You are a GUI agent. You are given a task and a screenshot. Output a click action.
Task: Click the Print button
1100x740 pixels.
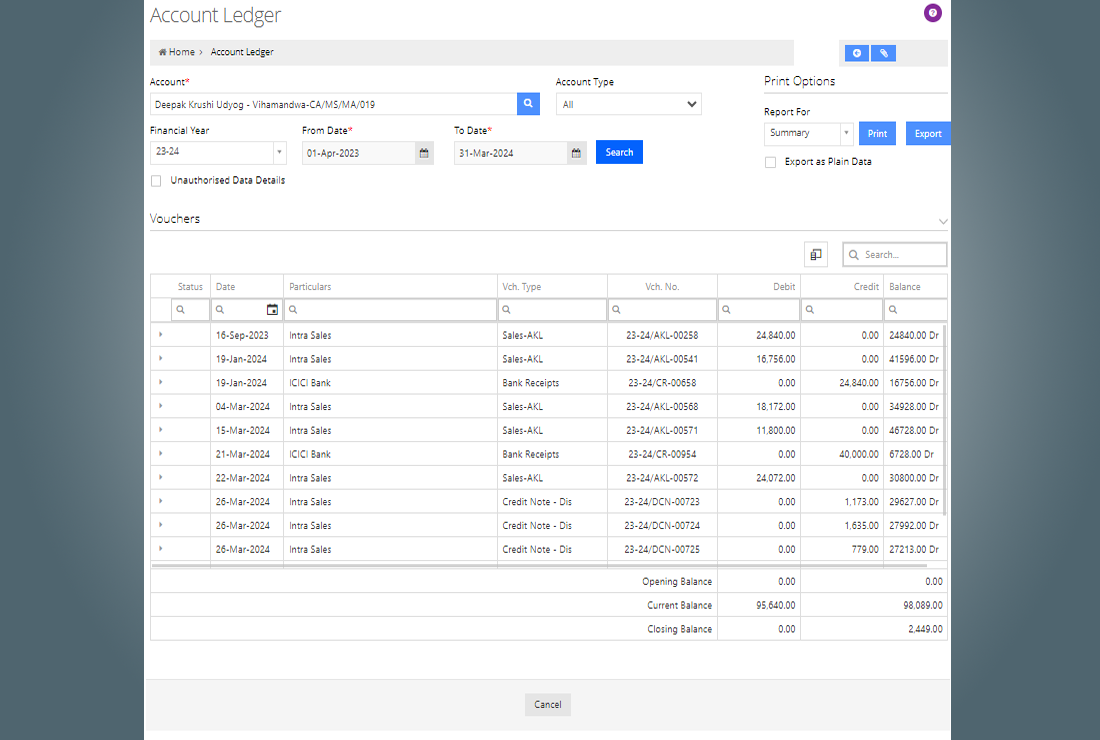pyautogui.click(x=877, y=133)
